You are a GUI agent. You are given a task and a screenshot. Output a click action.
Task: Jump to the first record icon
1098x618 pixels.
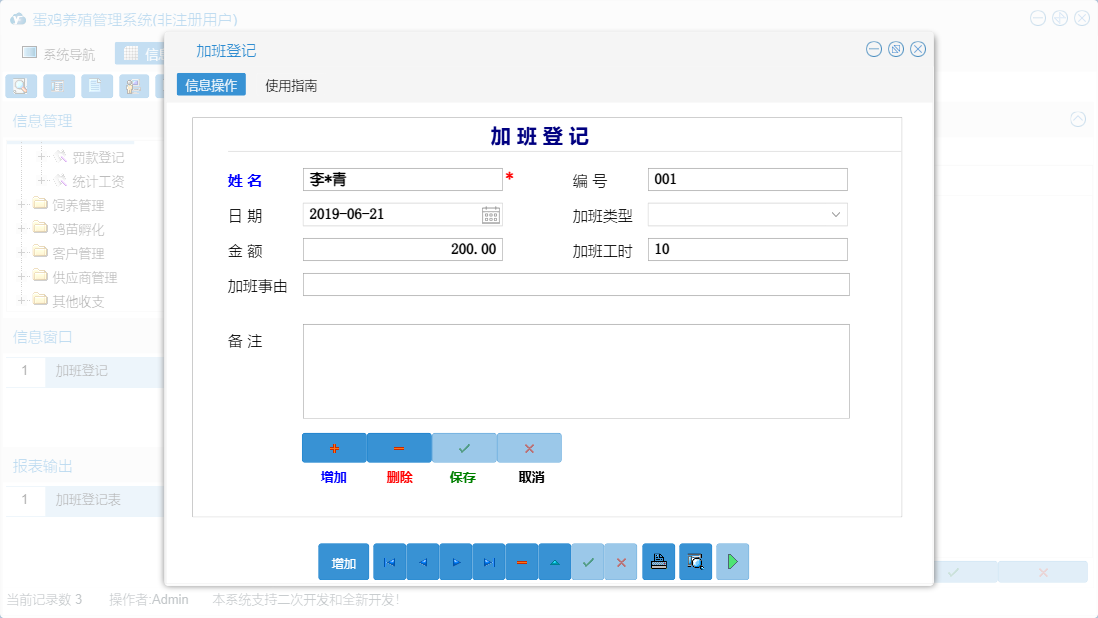click(x=389, y=561)
